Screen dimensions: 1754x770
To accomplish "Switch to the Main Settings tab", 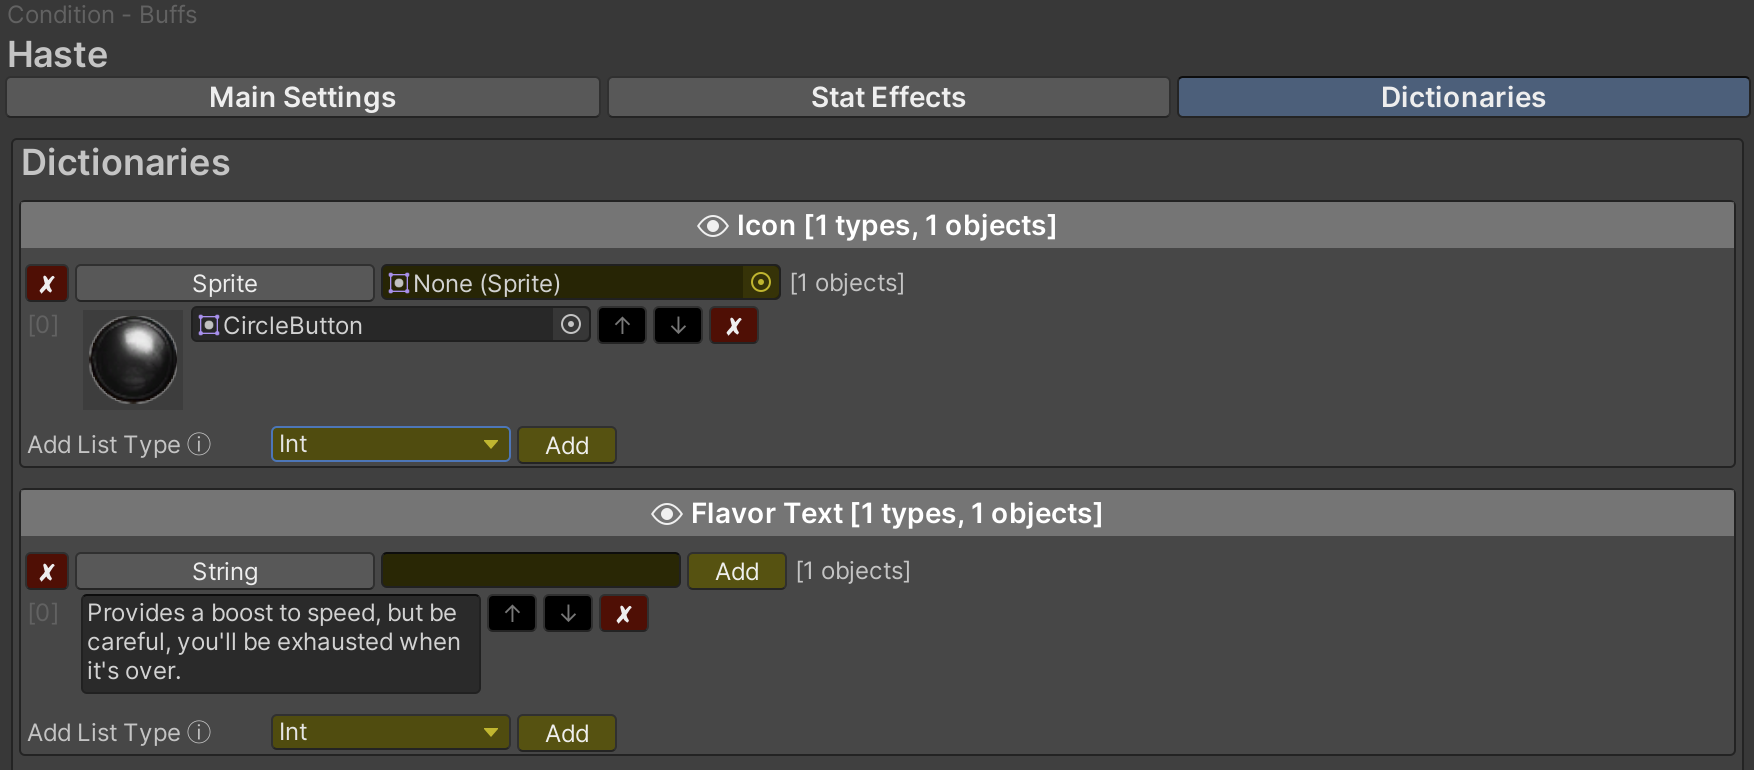I will [302, 97].
